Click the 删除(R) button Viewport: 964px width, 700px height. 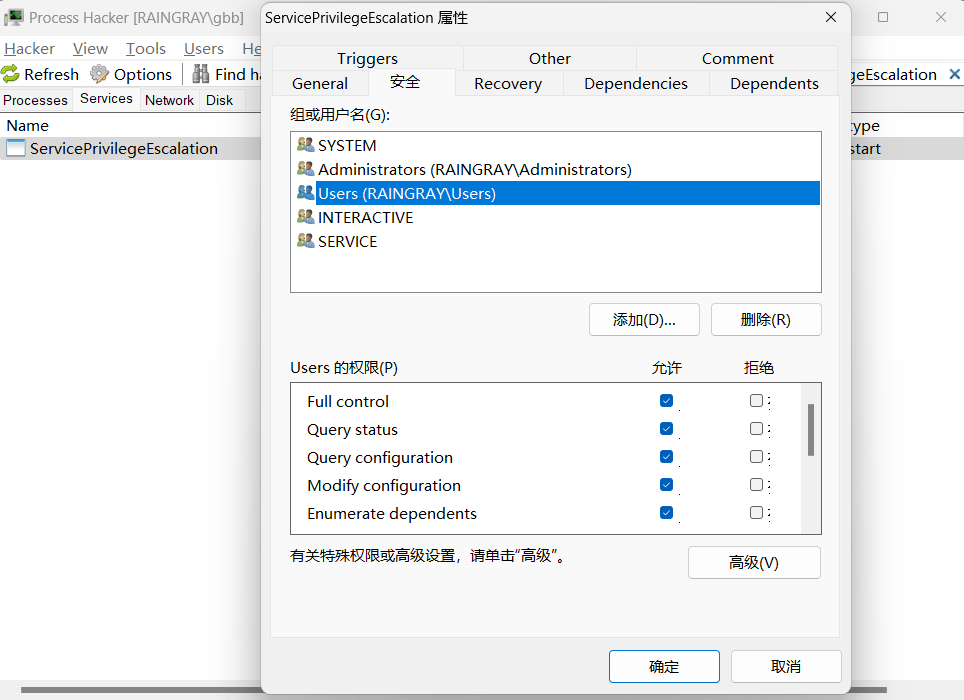[x=765, y=320]
